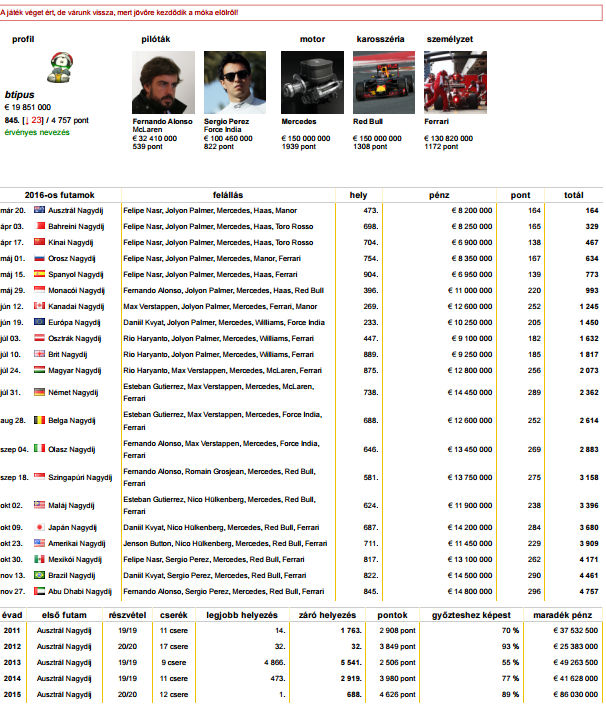Click the EU flag beside Európa Nagydíj
This screenshot has height=711, width=606.
pos(39,322)
